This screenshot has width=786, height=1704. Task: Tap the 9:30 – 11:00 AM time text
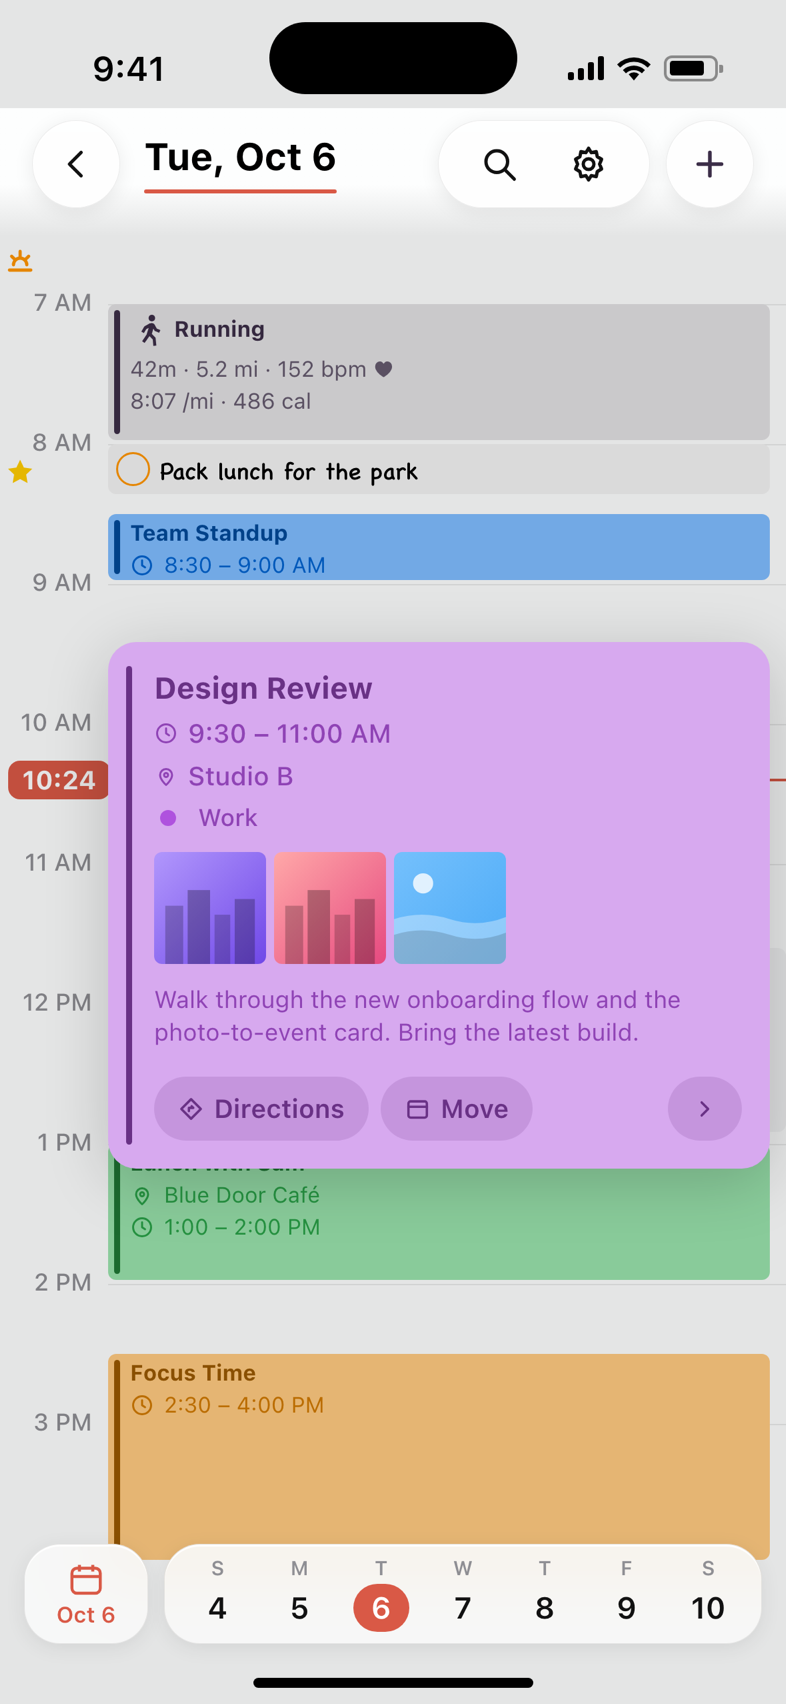289,734
